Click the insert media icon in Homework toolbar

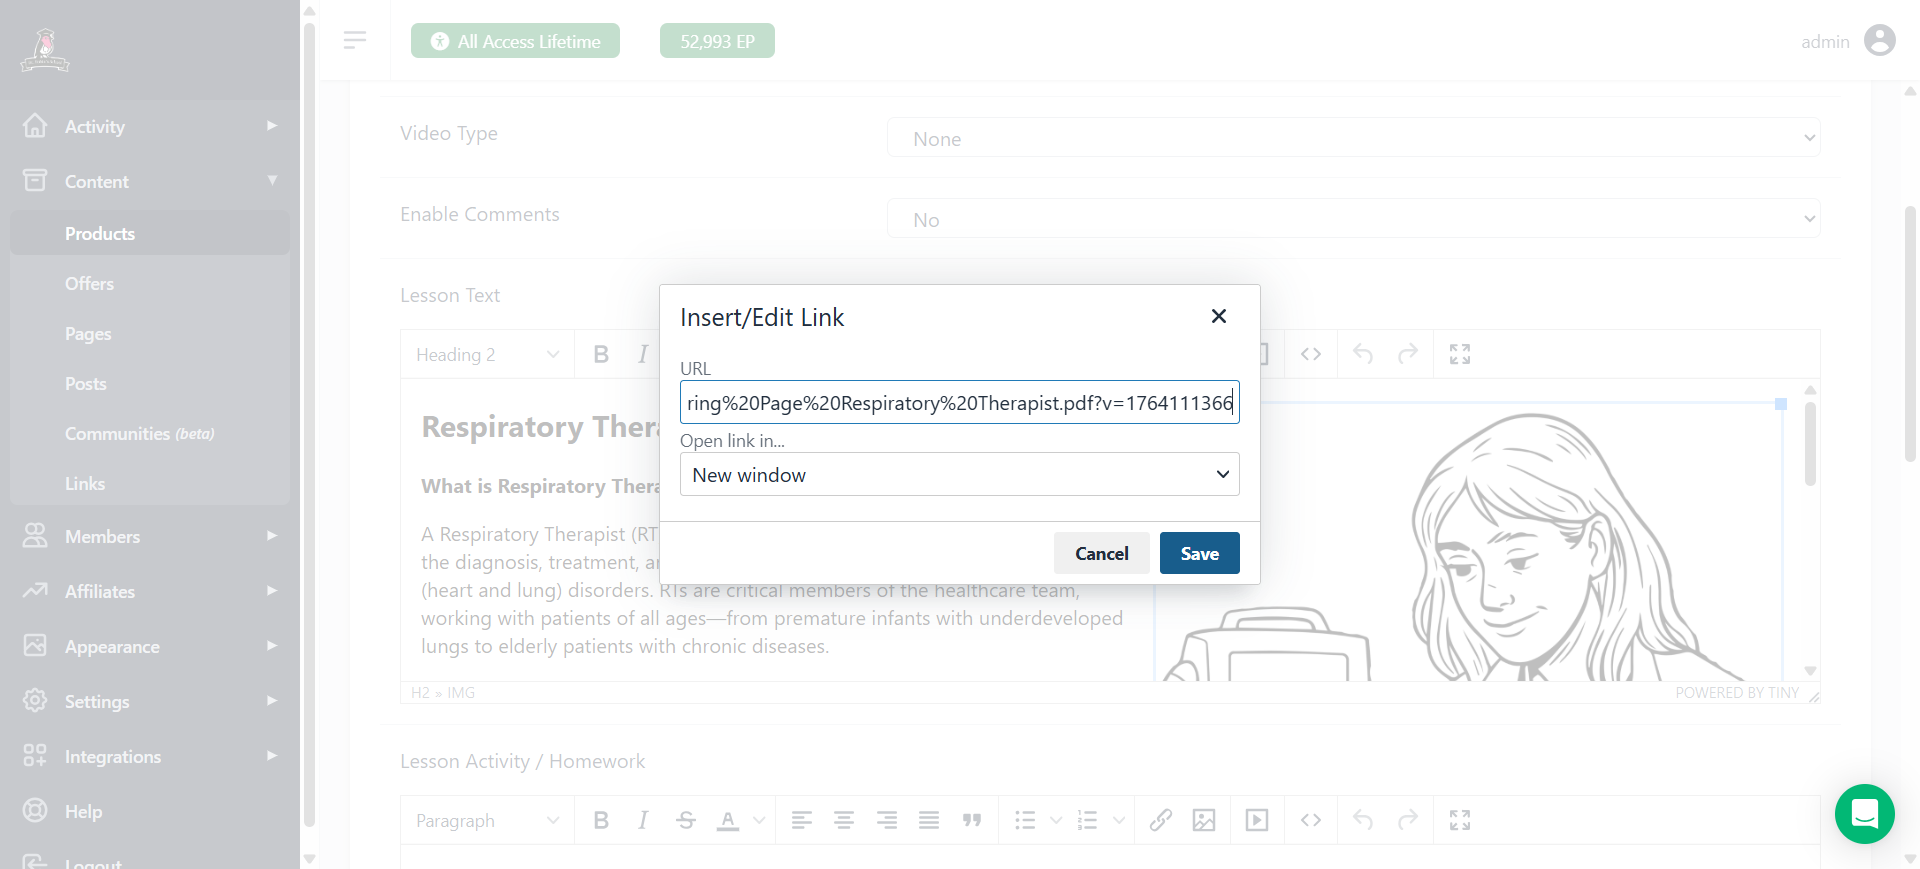tap(1256, 820)
